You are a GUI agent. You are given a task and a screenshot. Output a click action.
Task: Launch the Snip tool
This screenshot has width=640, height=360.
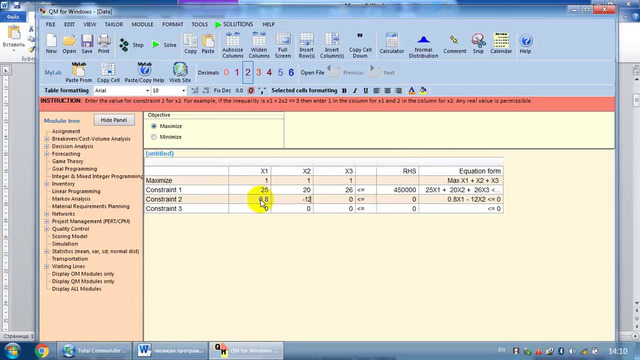pos(478,44)
